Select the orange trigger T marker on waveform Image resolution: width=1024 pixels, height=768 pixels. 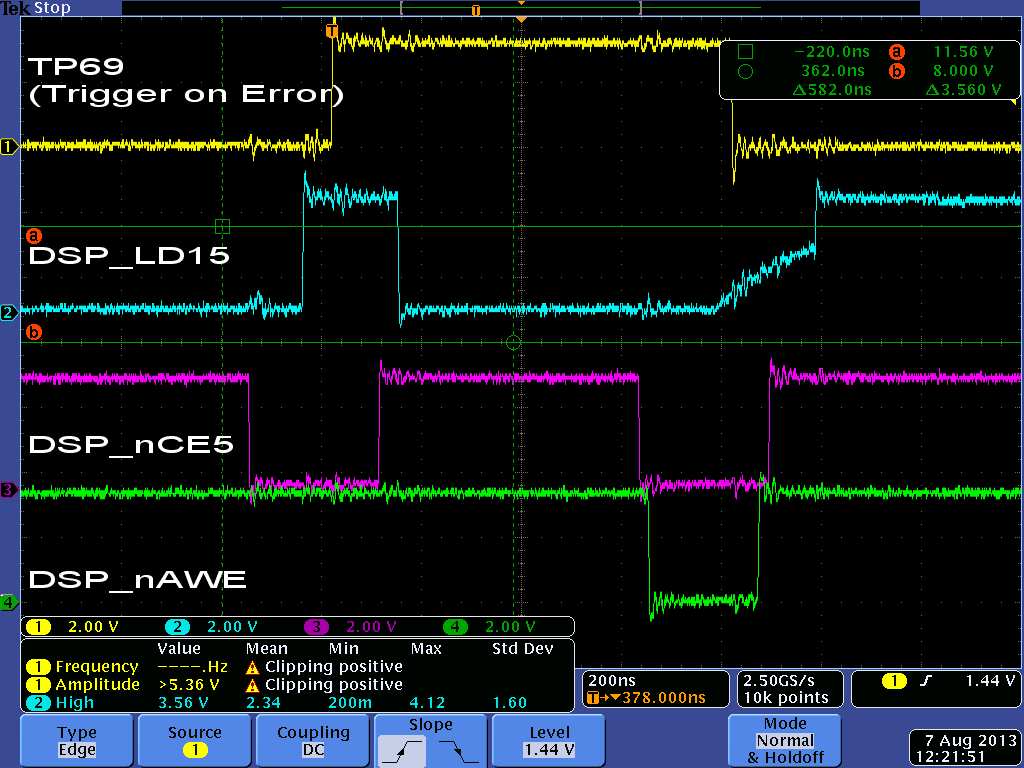pyautogui.click(x=331, y=31)
